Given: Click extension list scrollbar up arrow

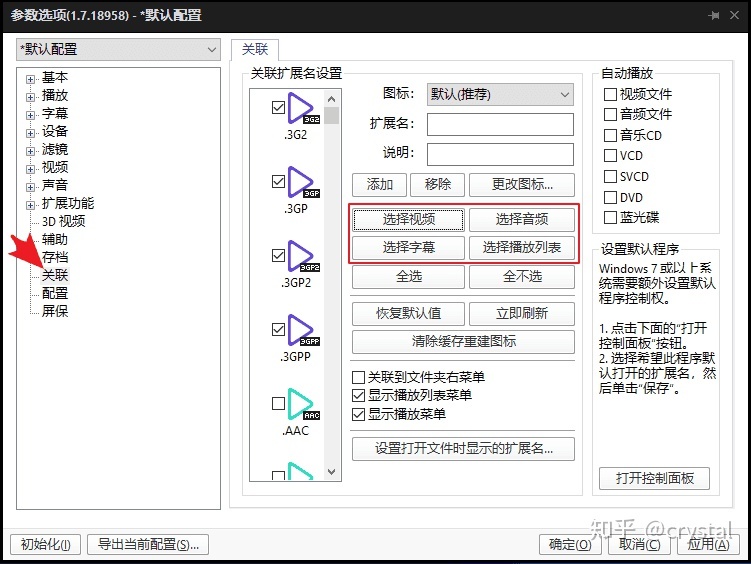Looking at the screenshot, I should (x=331, y=99).
